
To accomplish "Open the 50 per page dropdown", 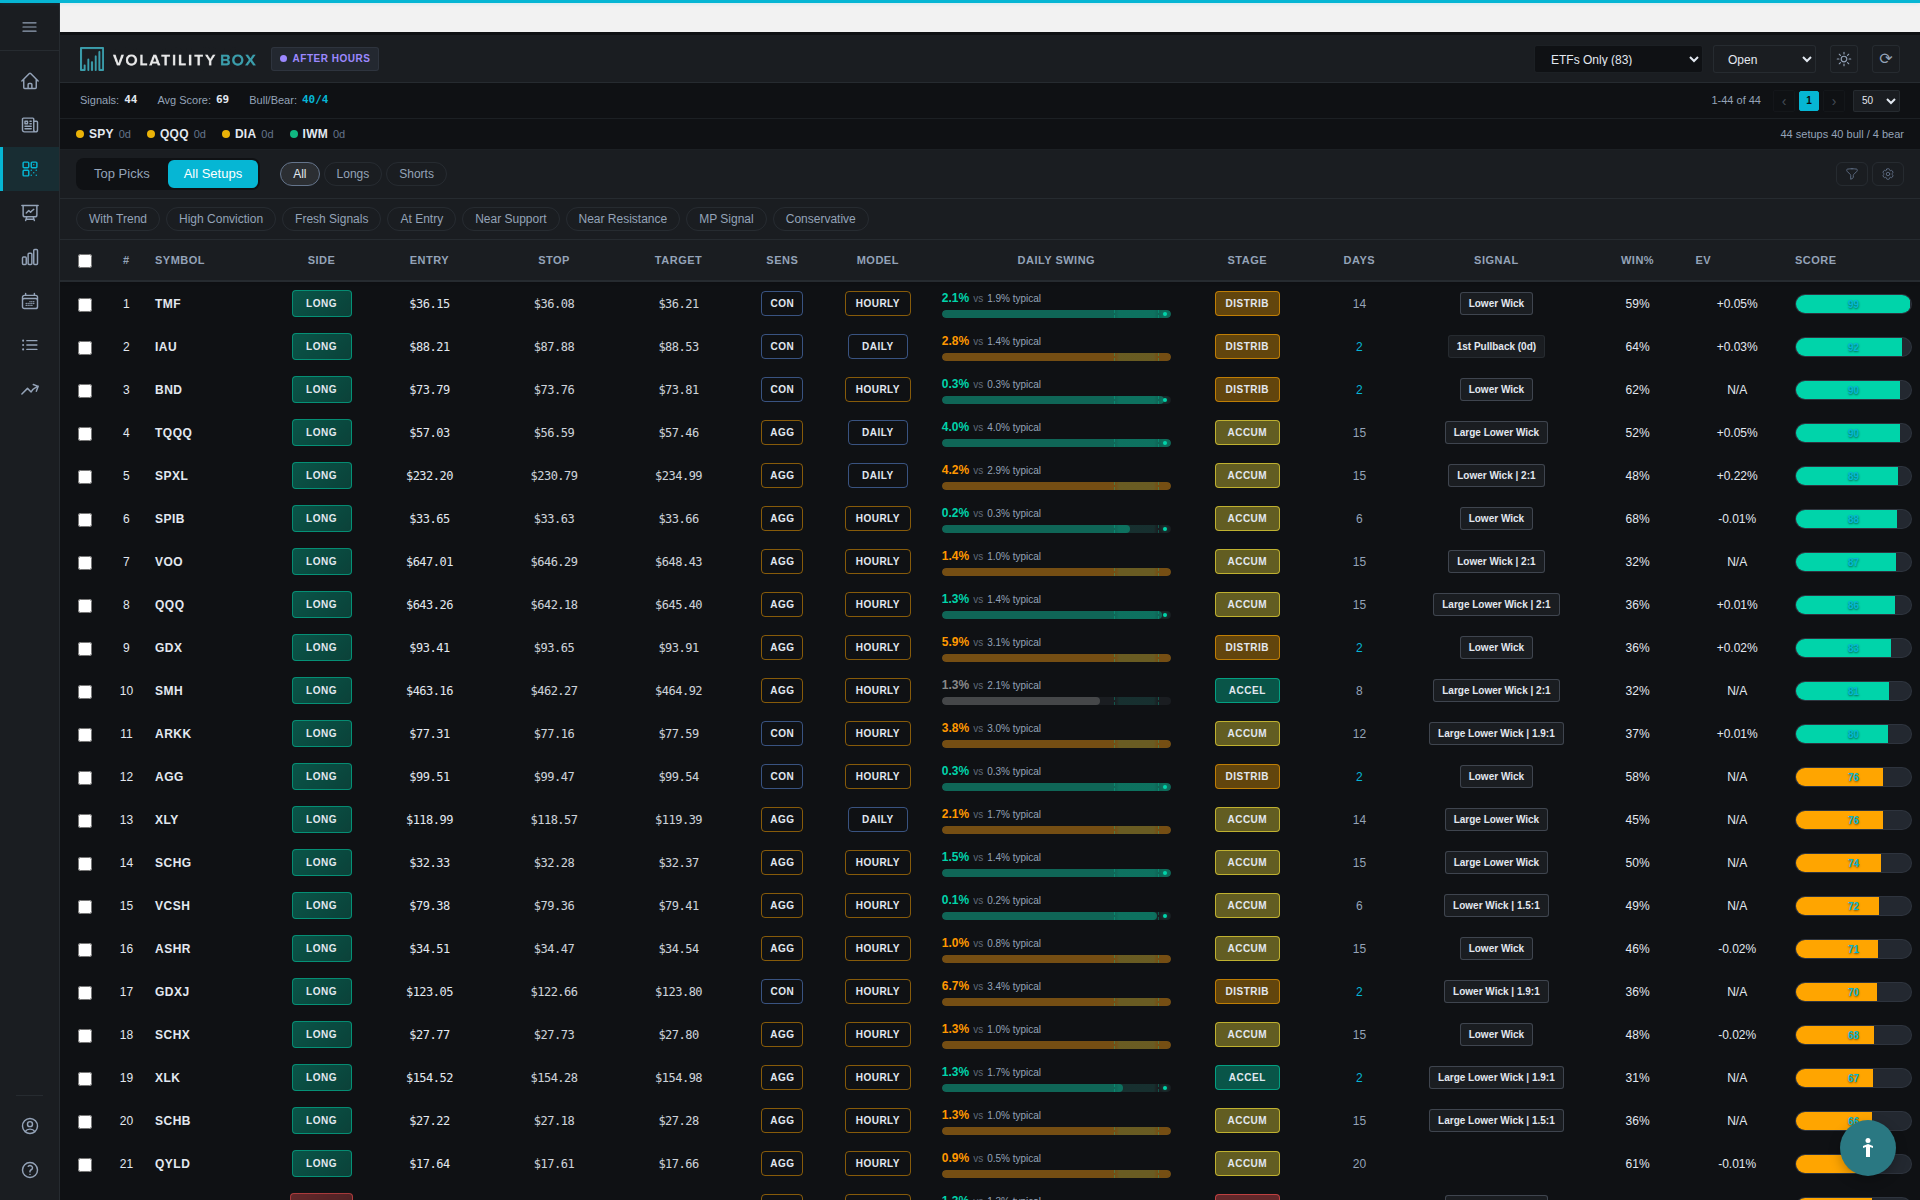I will tap(1876, 101).
